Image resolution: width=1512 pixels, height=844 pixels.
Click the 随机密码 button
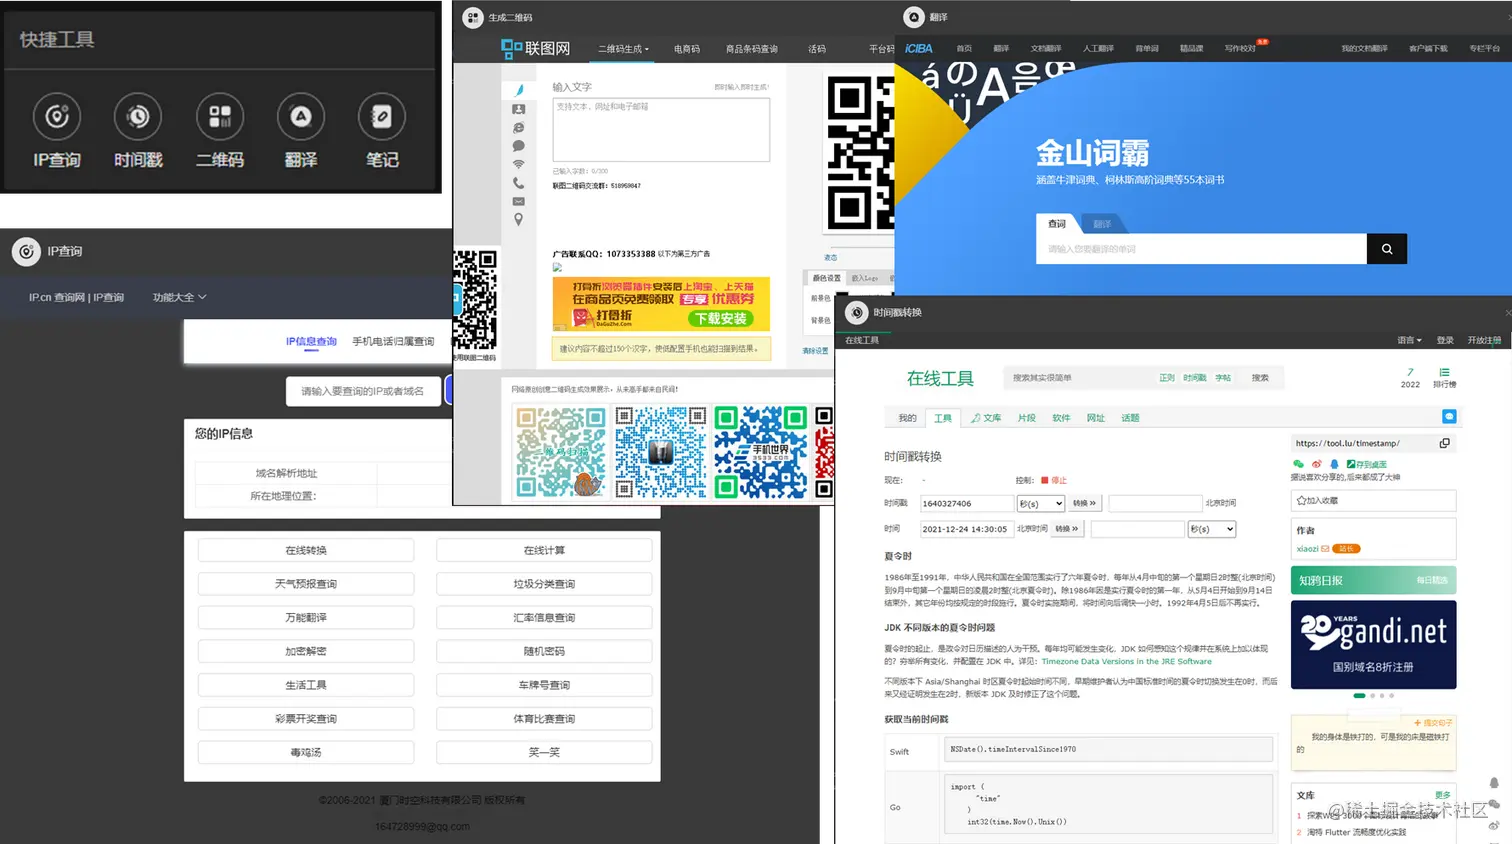544,651
